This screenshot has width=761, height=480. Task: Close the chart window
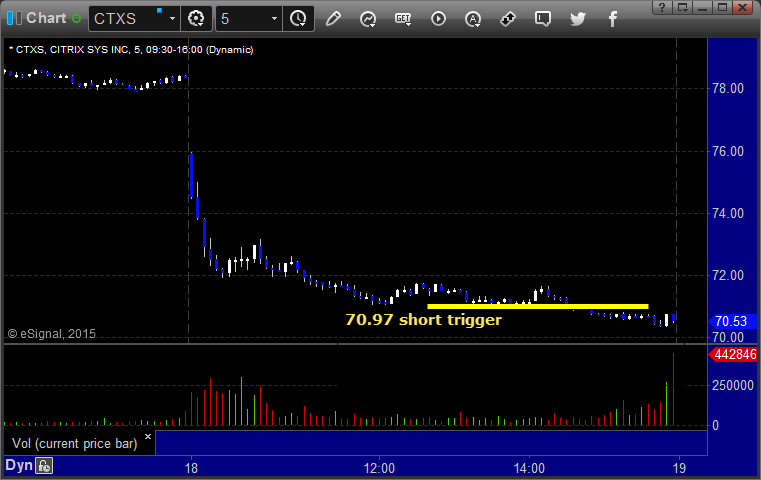point(742,7)
